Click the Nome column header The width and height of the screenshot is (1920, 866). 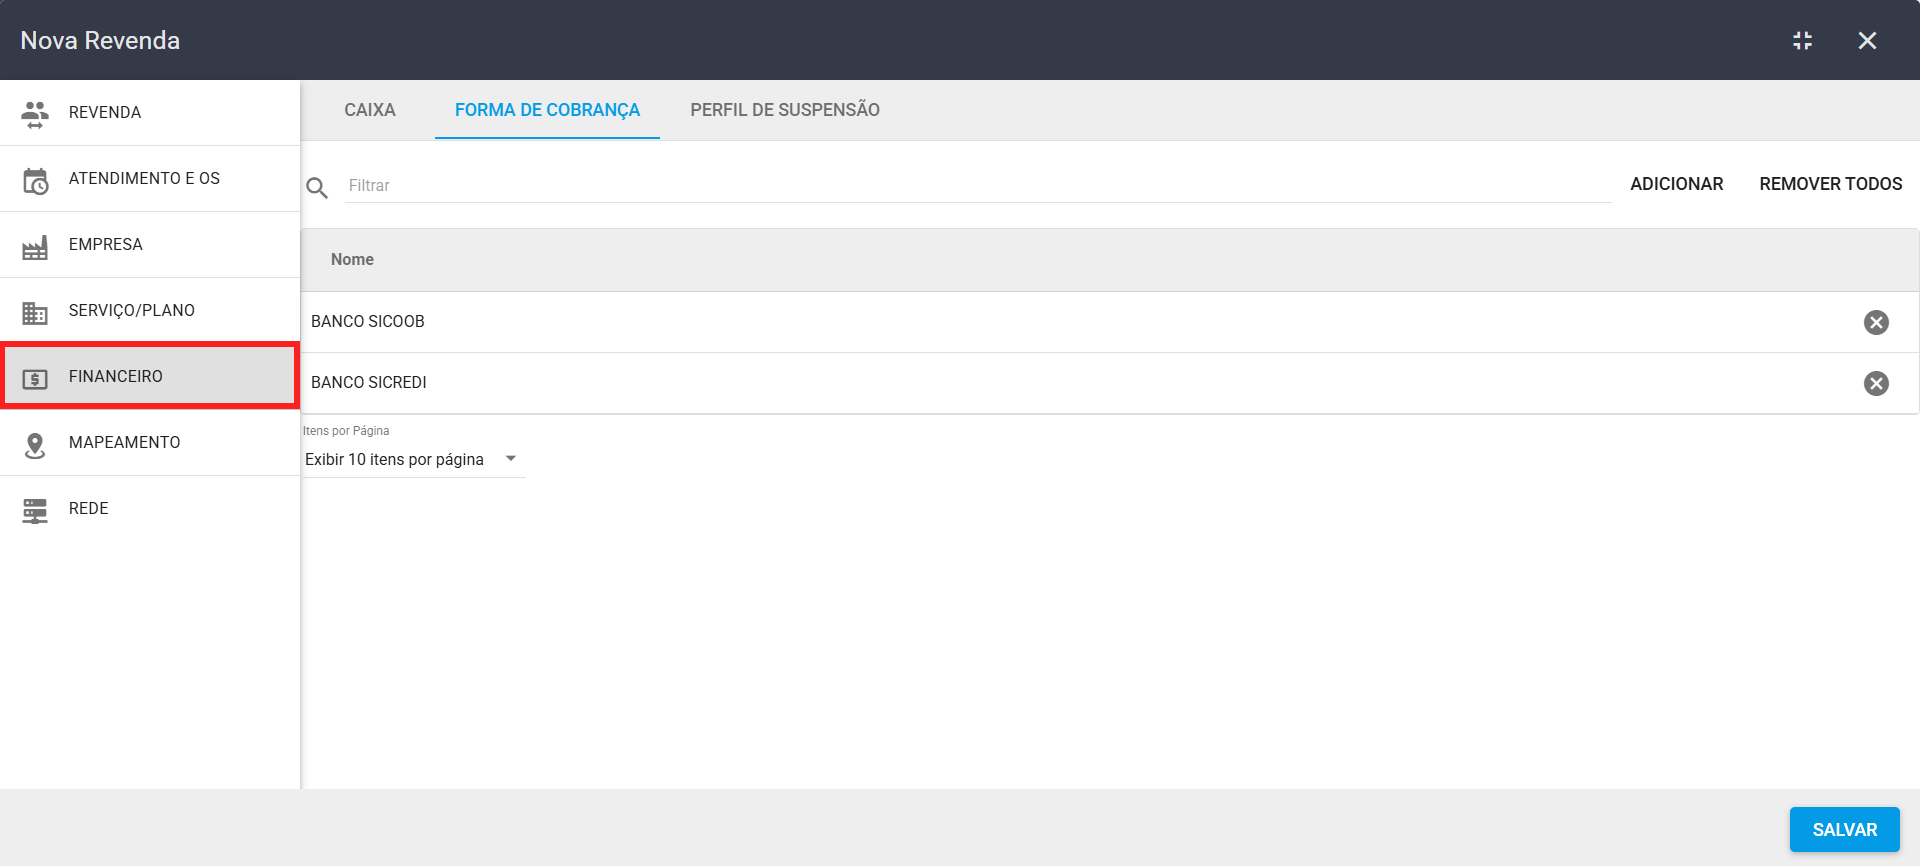tap(352, 260)
